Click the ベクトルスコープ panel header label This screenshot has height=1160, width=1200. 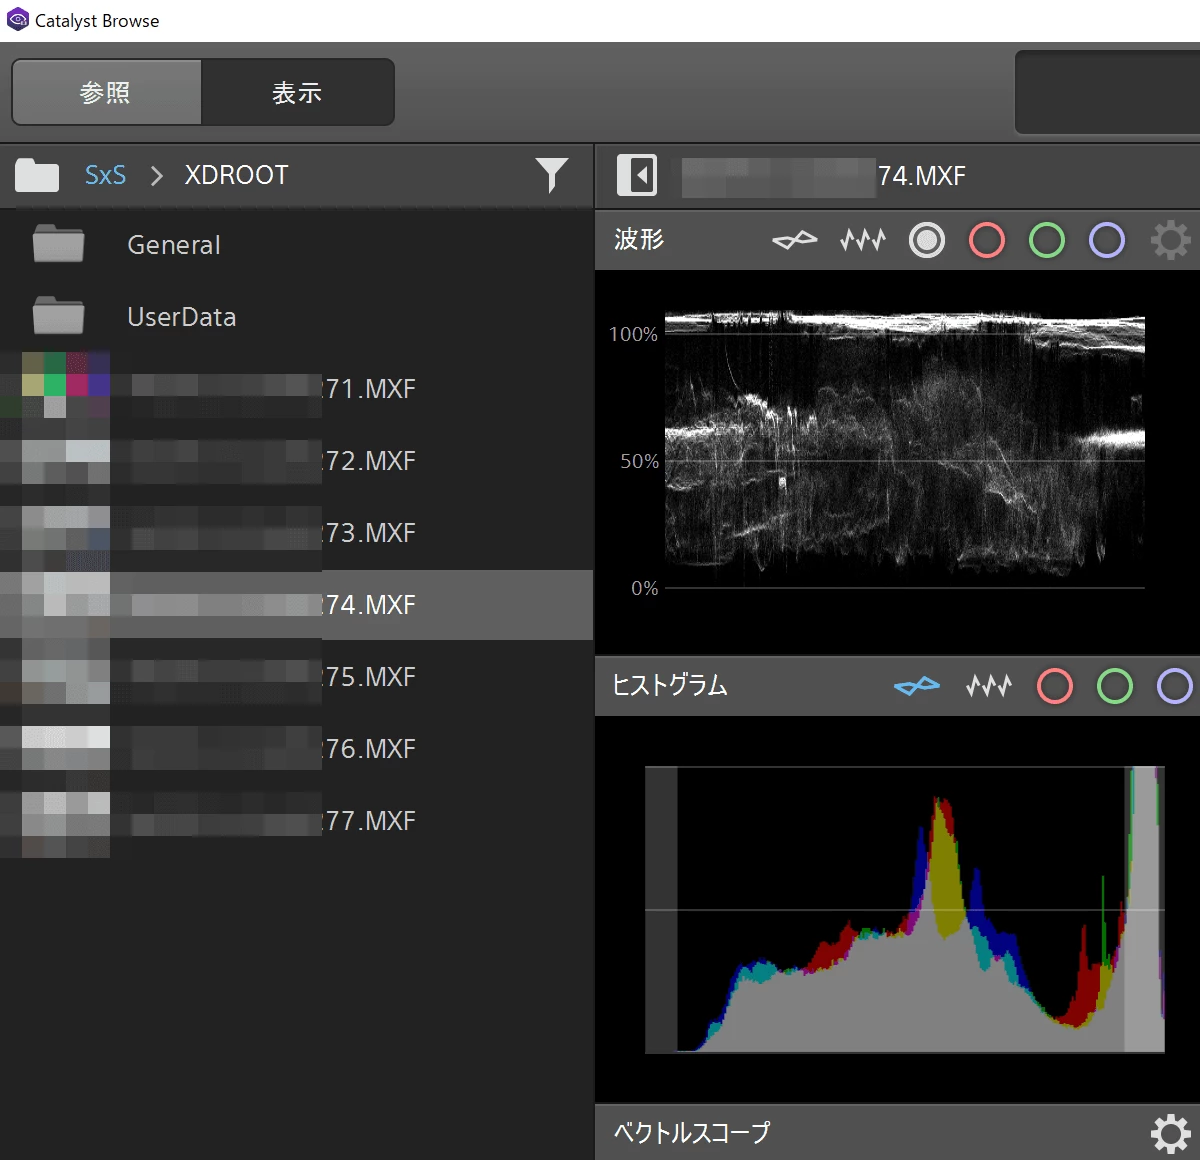692,1133
